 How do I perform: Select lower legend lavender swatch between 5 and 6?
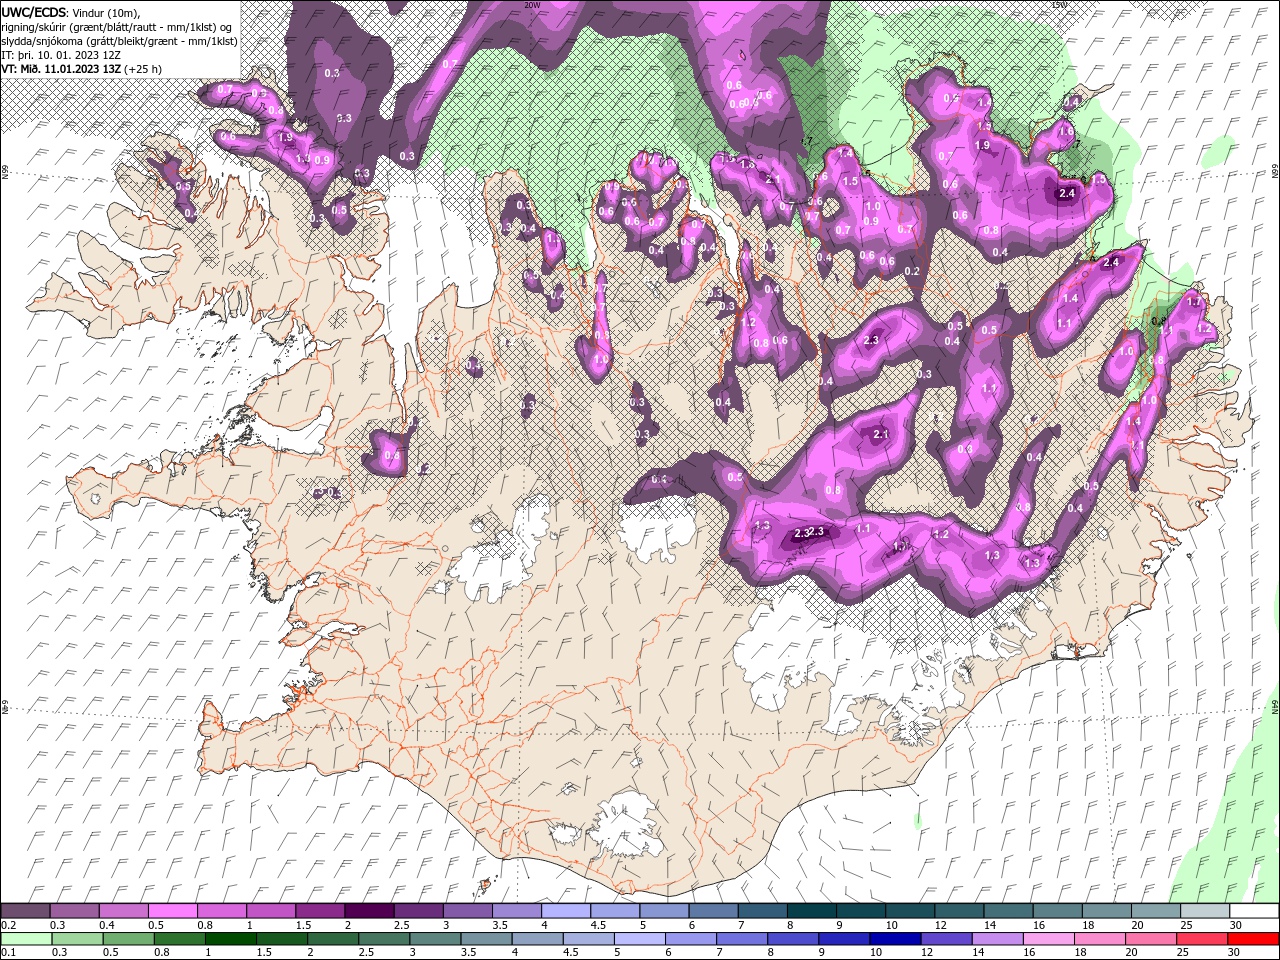coord(639,939)
